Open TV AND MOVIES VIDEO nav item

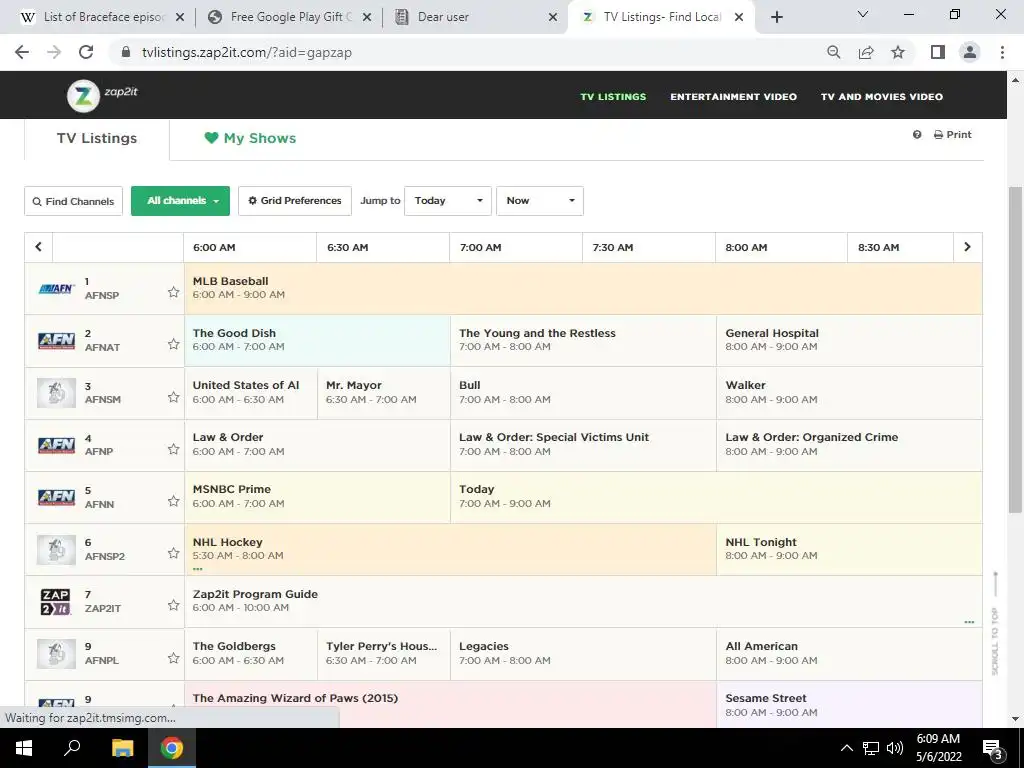point(882,97)
